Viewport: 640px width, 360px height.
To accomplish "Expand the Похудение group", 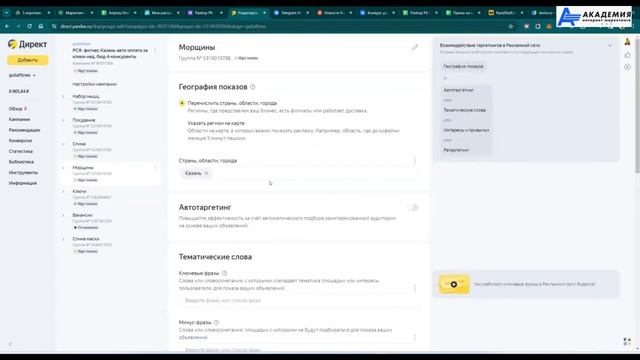I will (x=63, y=120).
